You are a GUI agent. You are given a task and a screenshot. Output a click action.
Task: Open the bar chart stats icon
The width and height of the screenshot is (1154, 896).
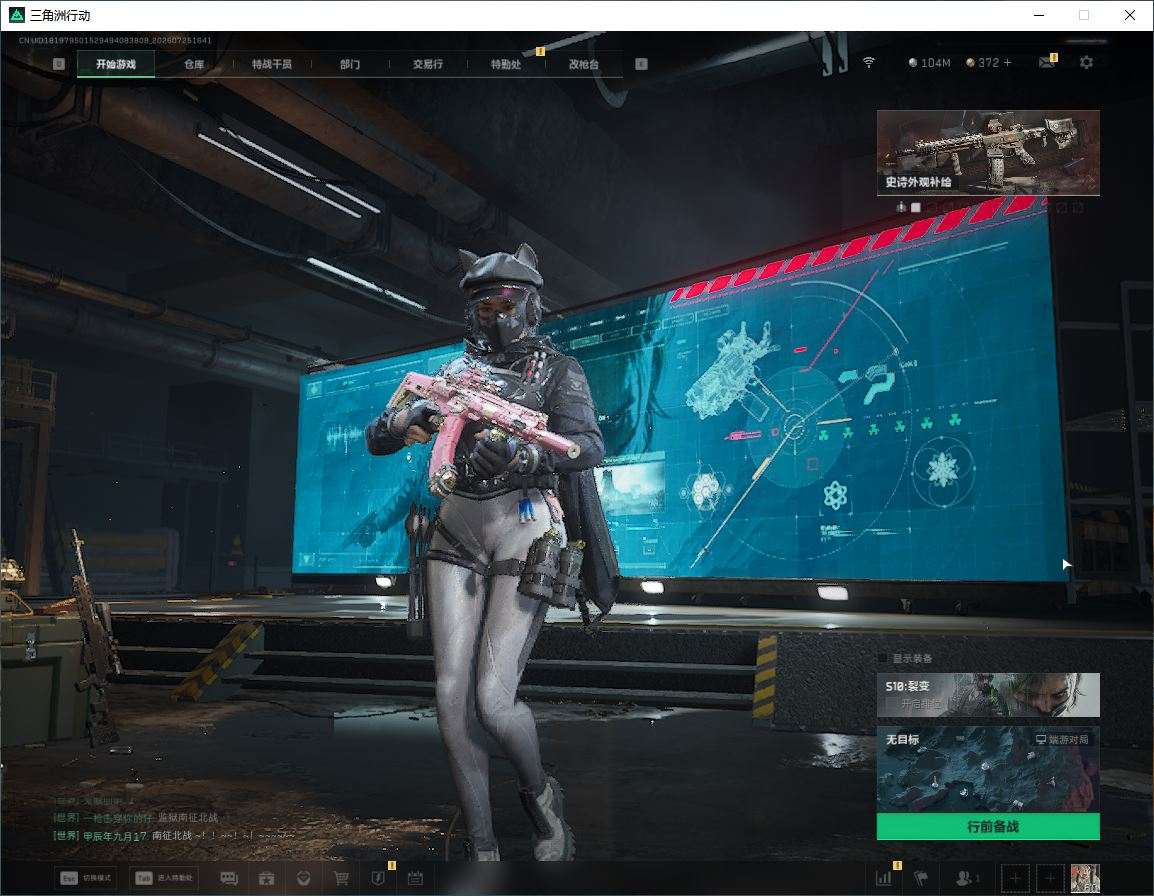click(x=884, y=878)
